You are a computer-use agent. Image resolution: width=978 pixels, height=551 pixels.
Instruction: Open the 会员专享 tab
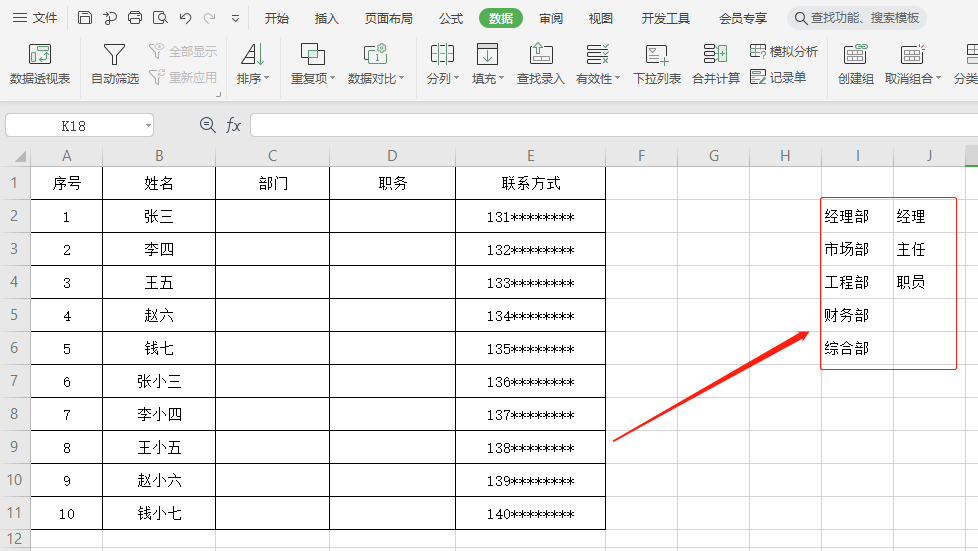coord(742,19)
